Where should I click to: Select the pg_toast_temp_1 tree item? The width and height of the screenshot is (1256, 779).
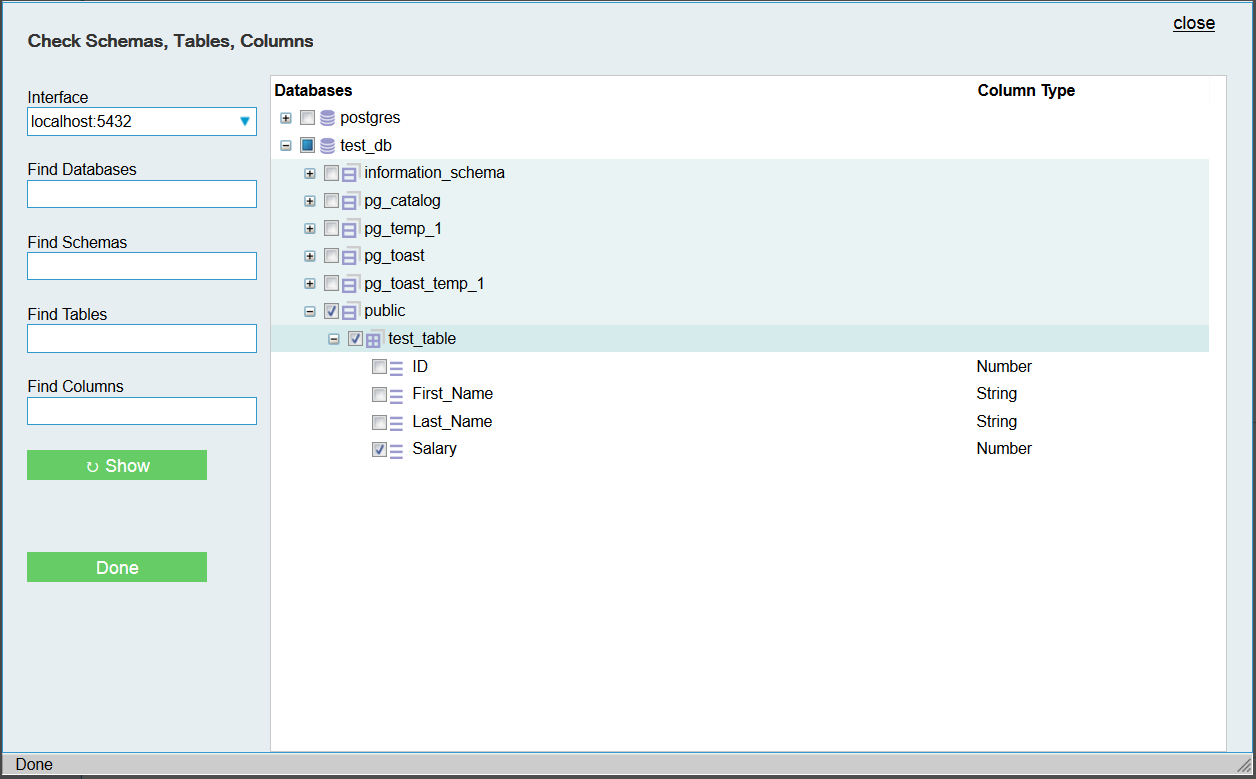pyautogui.click(x=424, y=284)
